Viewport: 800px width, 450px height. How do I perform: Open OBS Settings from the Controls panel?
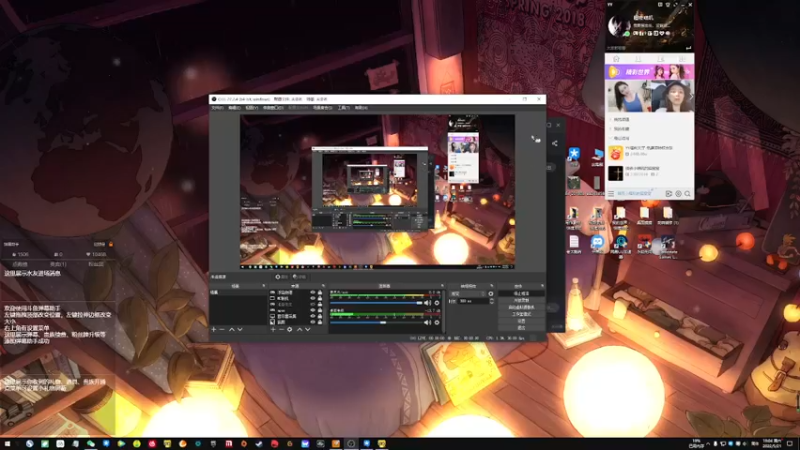521,321
